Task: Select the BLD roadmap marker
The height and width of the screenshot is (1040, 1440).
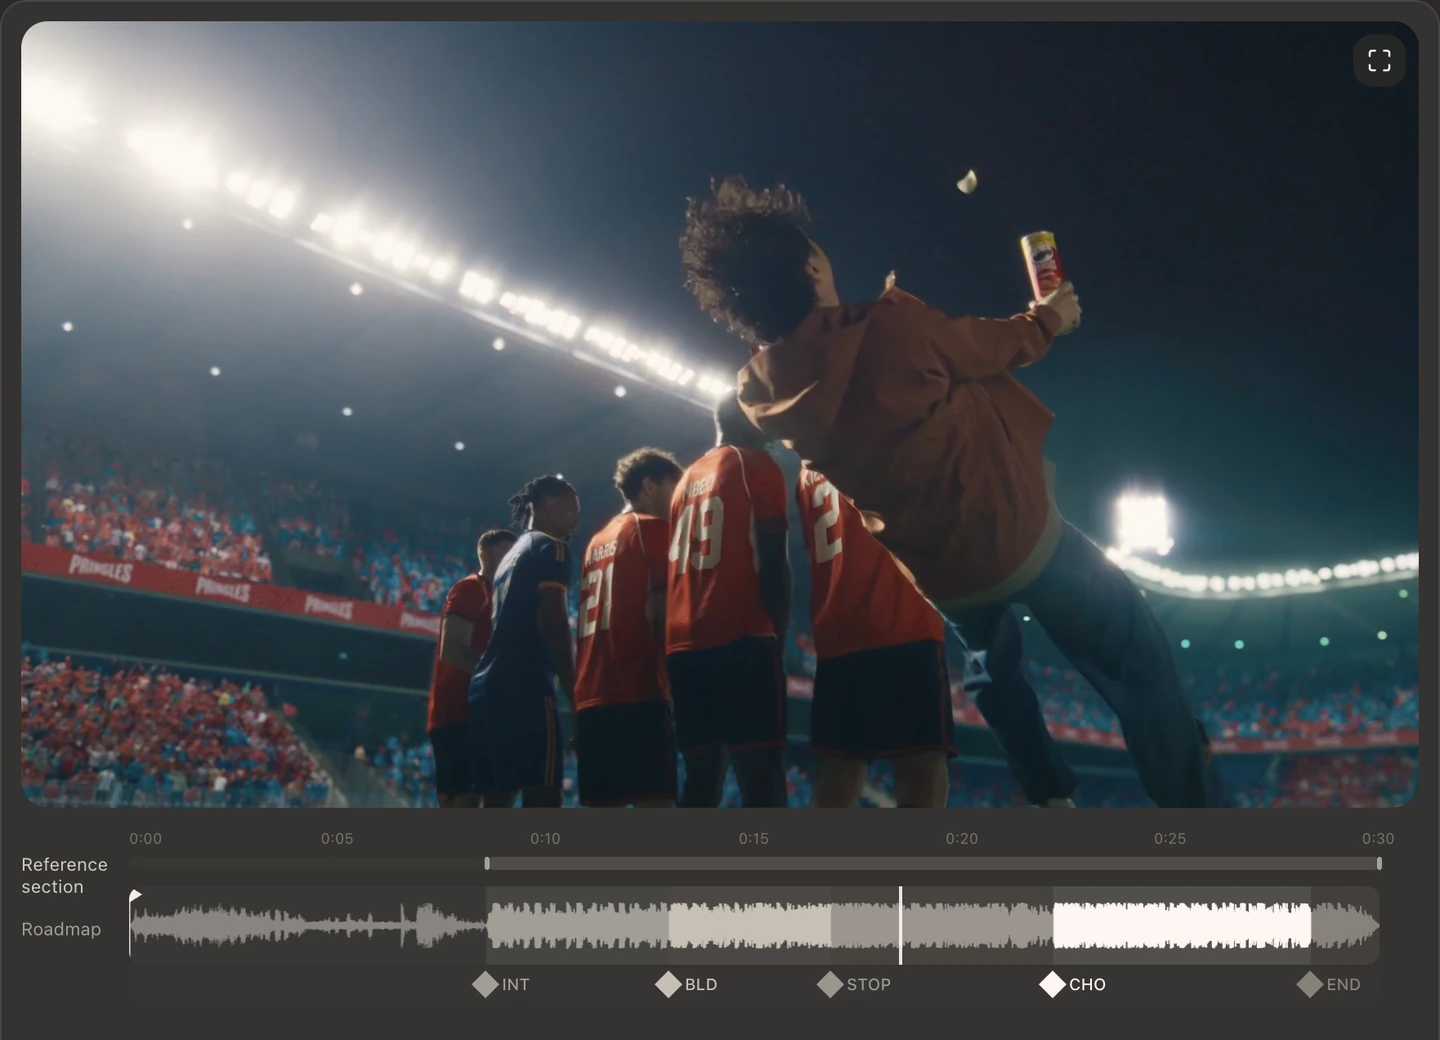Action: tap(686, 984)
